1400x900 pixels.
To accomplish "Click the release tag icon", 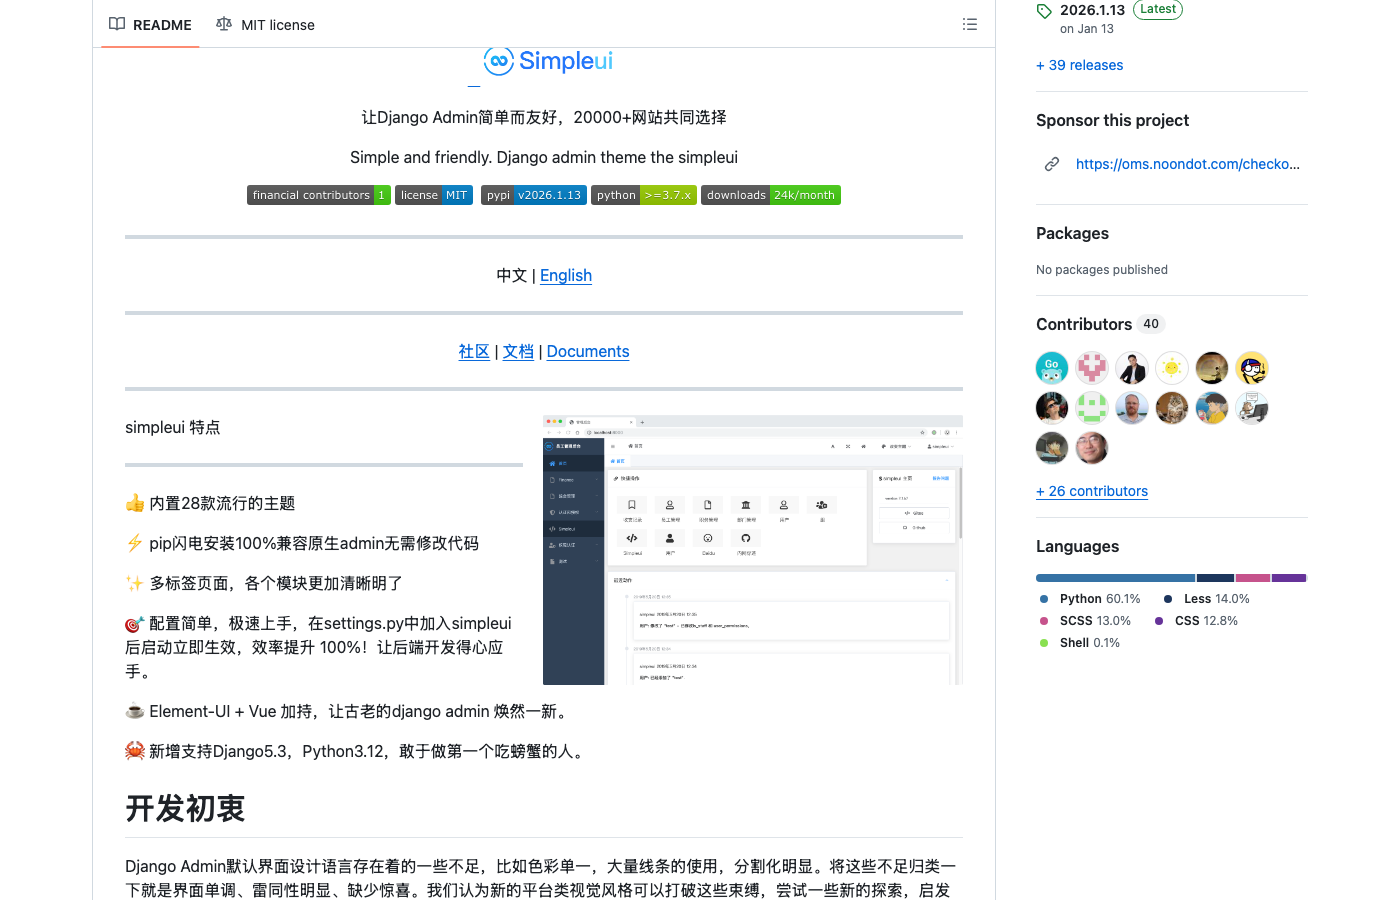I will 1044,11.
